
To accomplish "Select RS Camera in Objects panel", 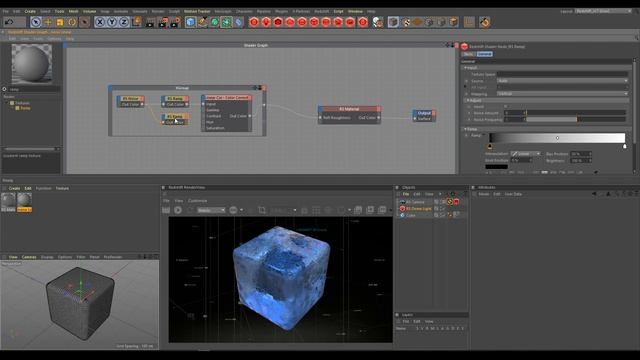I will click(x=415, y=202).
